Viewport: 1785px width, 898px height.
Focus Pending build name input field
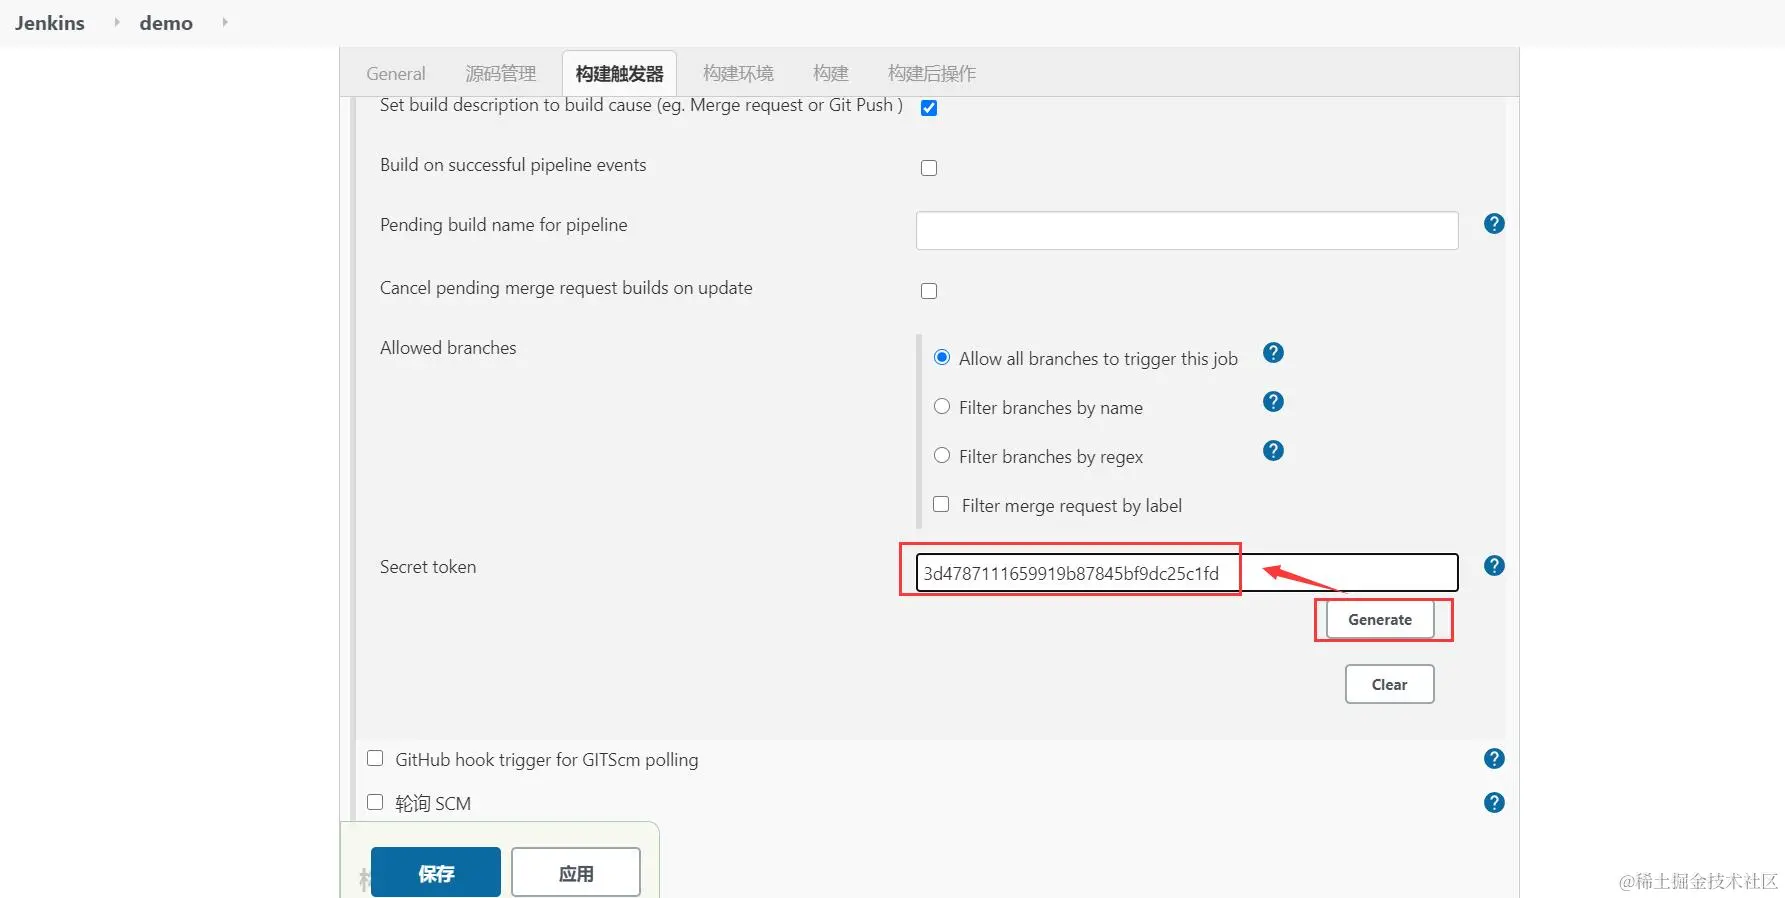[x=1187, y=231]
